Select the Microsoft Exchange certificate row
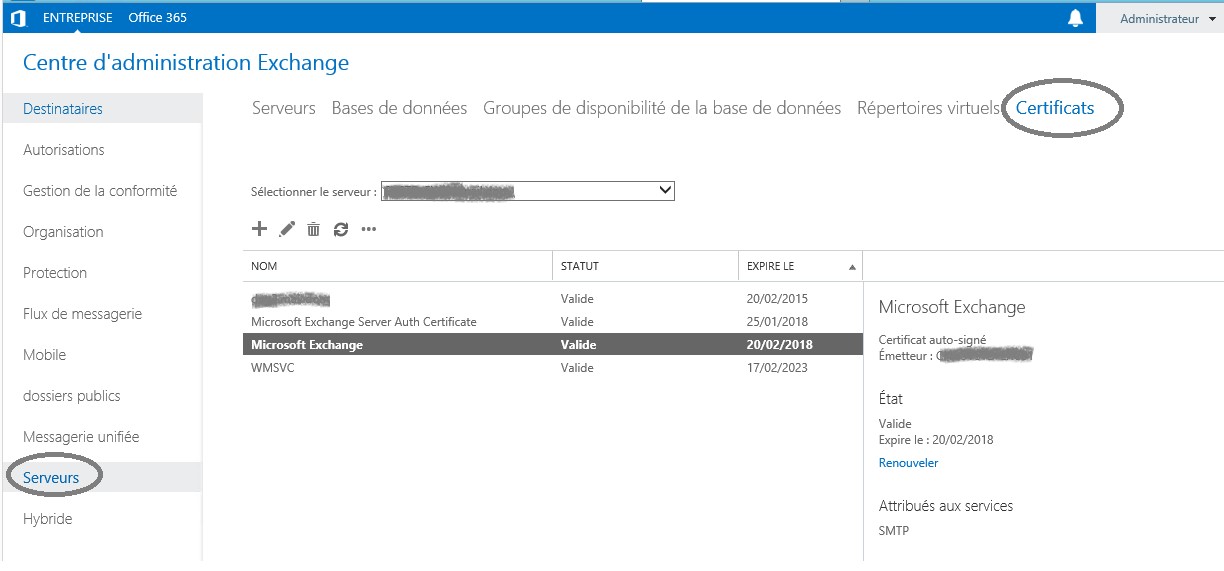 click(552, 345)
